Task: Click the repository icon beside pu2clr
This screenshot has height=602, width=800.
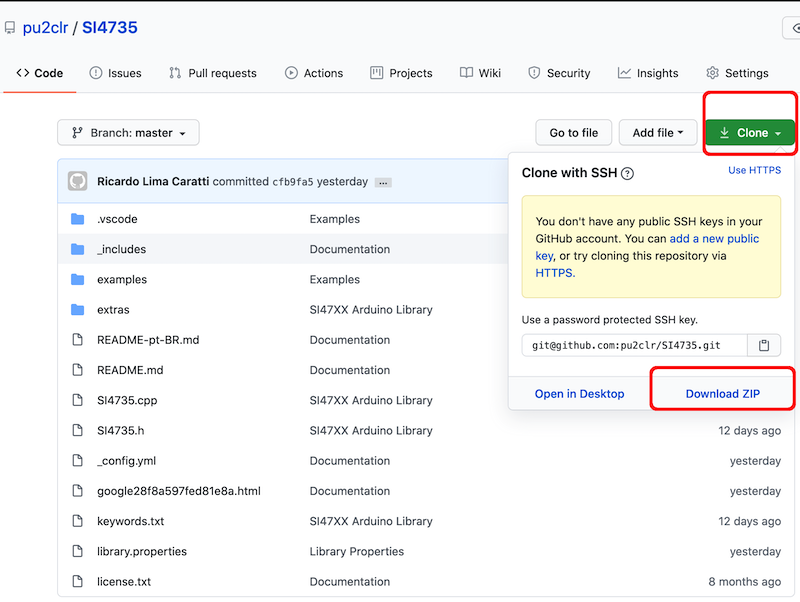Action: coord(10,28)
